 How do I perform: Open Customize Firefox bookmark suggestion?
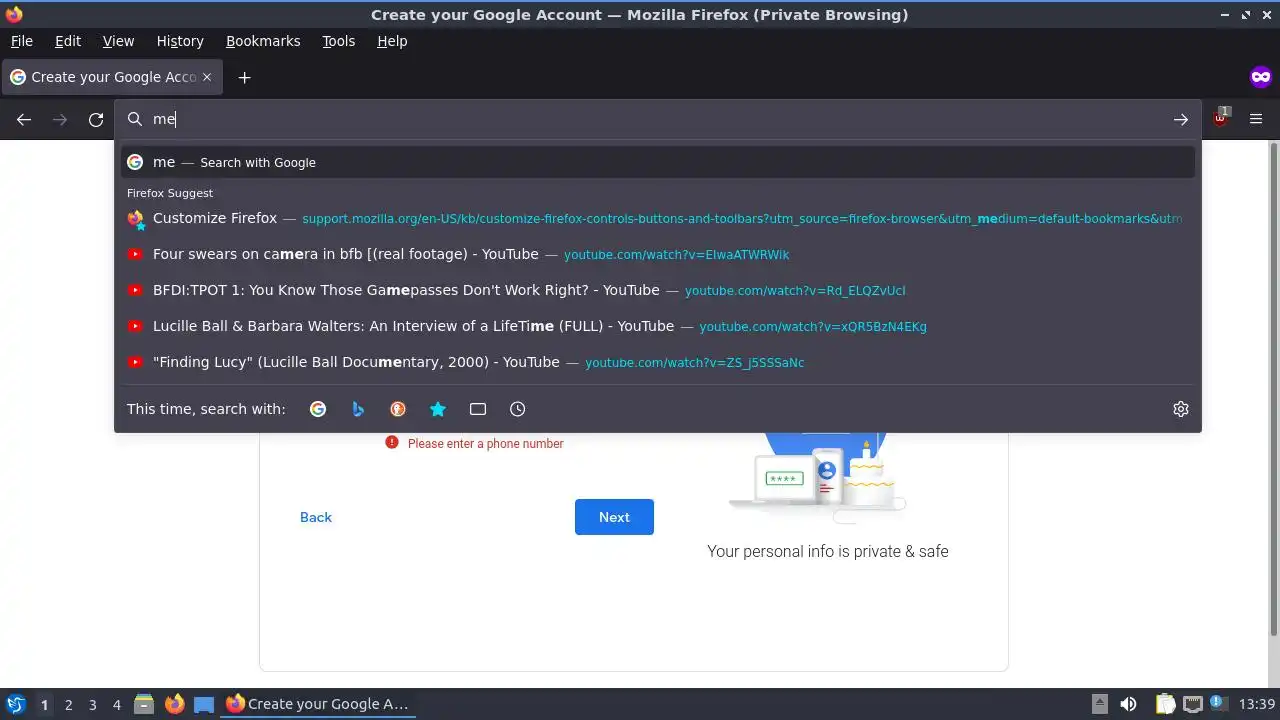click(x=658, y=218)
